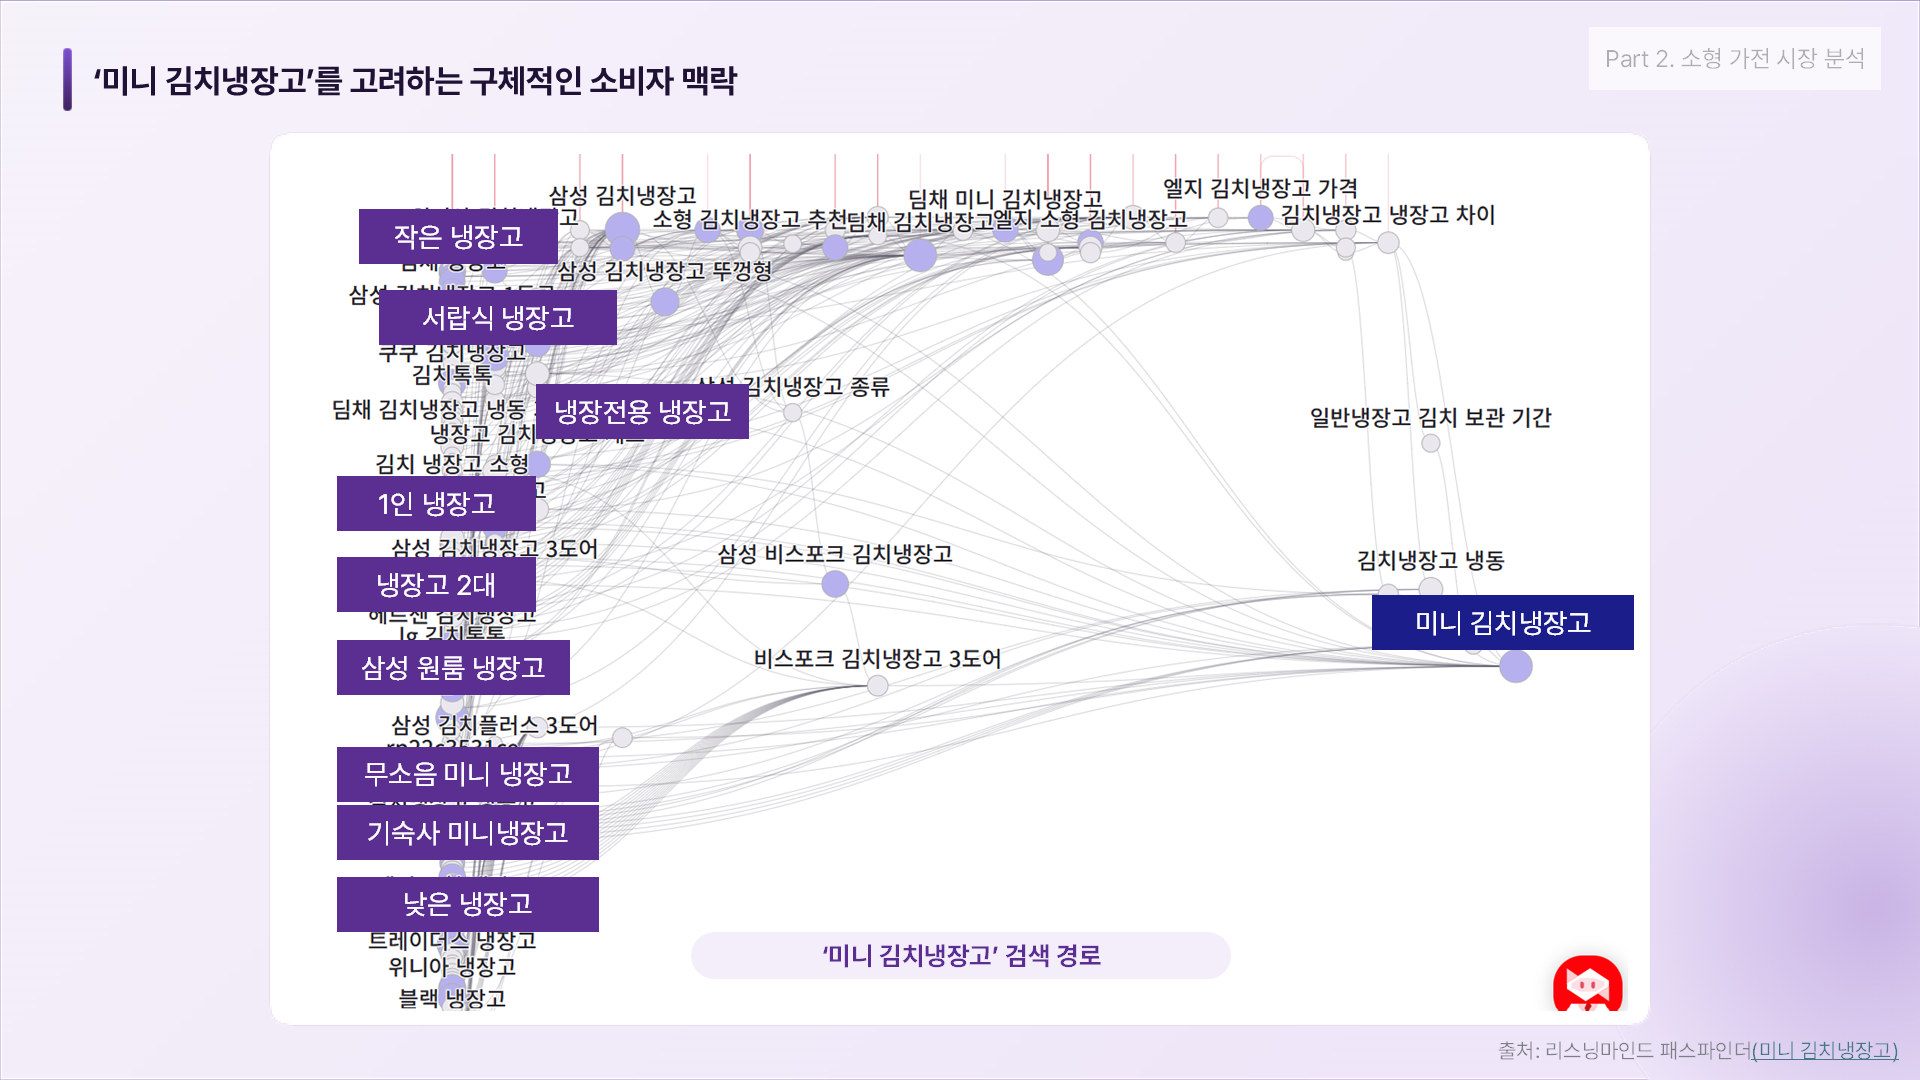
Task: Click the red chat mascot icon
Action: pos(1587,984)
